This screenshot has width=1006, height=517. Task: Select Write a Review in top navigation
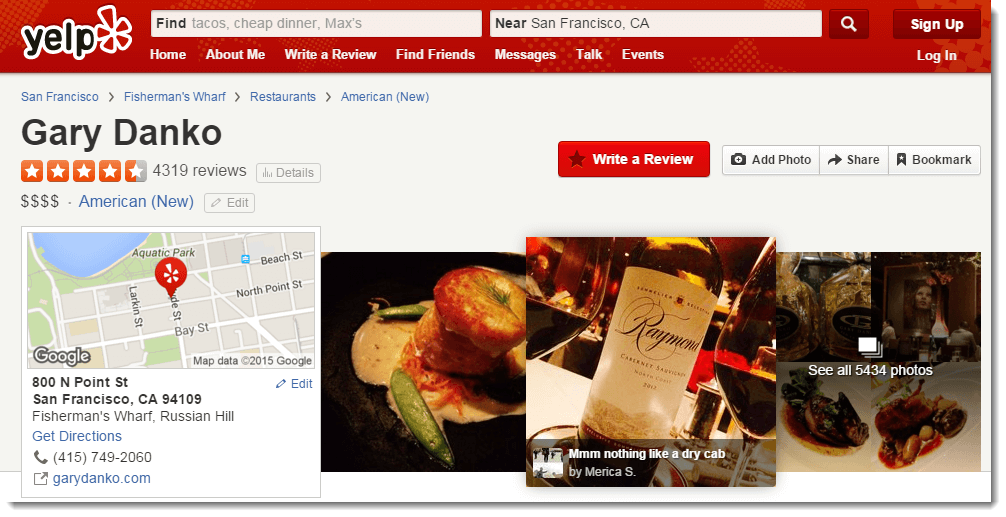(x=330, y=55)
